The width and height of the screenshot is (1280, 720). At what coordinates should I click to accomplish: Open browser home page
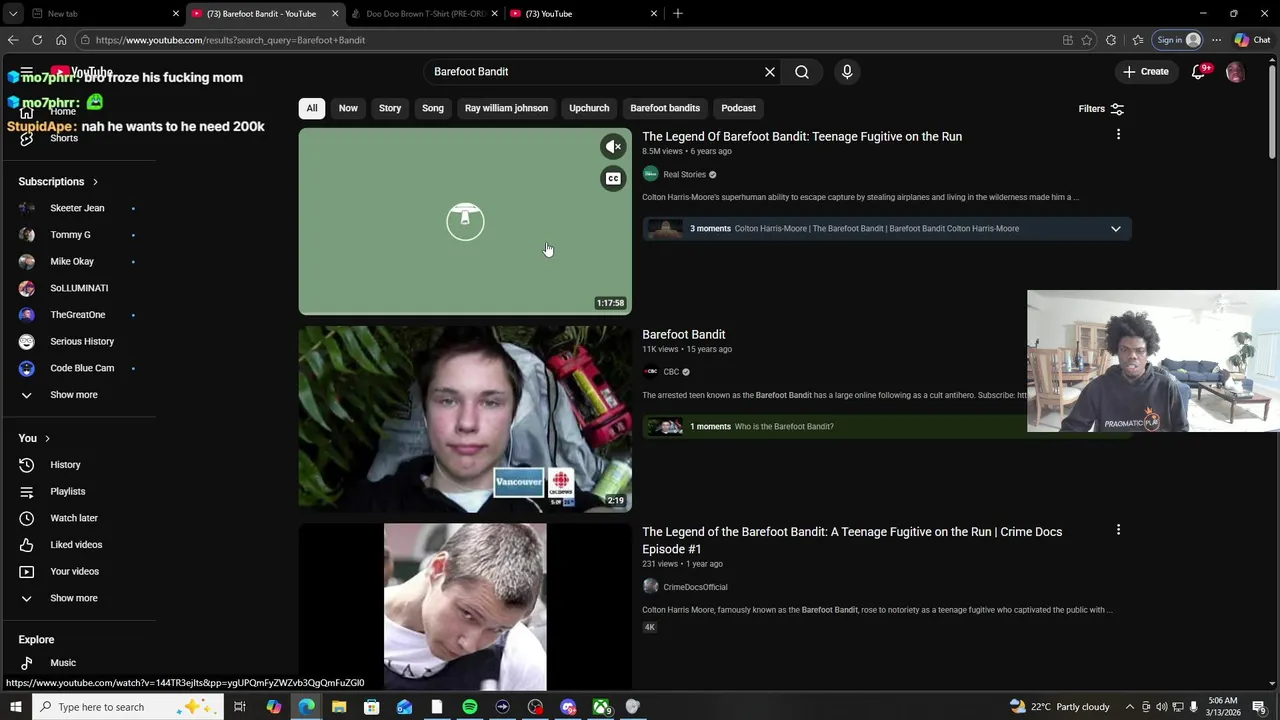point(61,40)
